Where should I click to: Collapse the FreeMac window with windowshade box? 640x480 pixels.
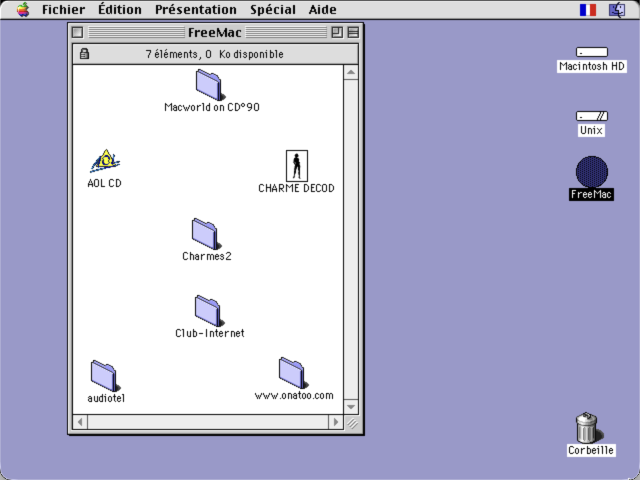(353, 32)
